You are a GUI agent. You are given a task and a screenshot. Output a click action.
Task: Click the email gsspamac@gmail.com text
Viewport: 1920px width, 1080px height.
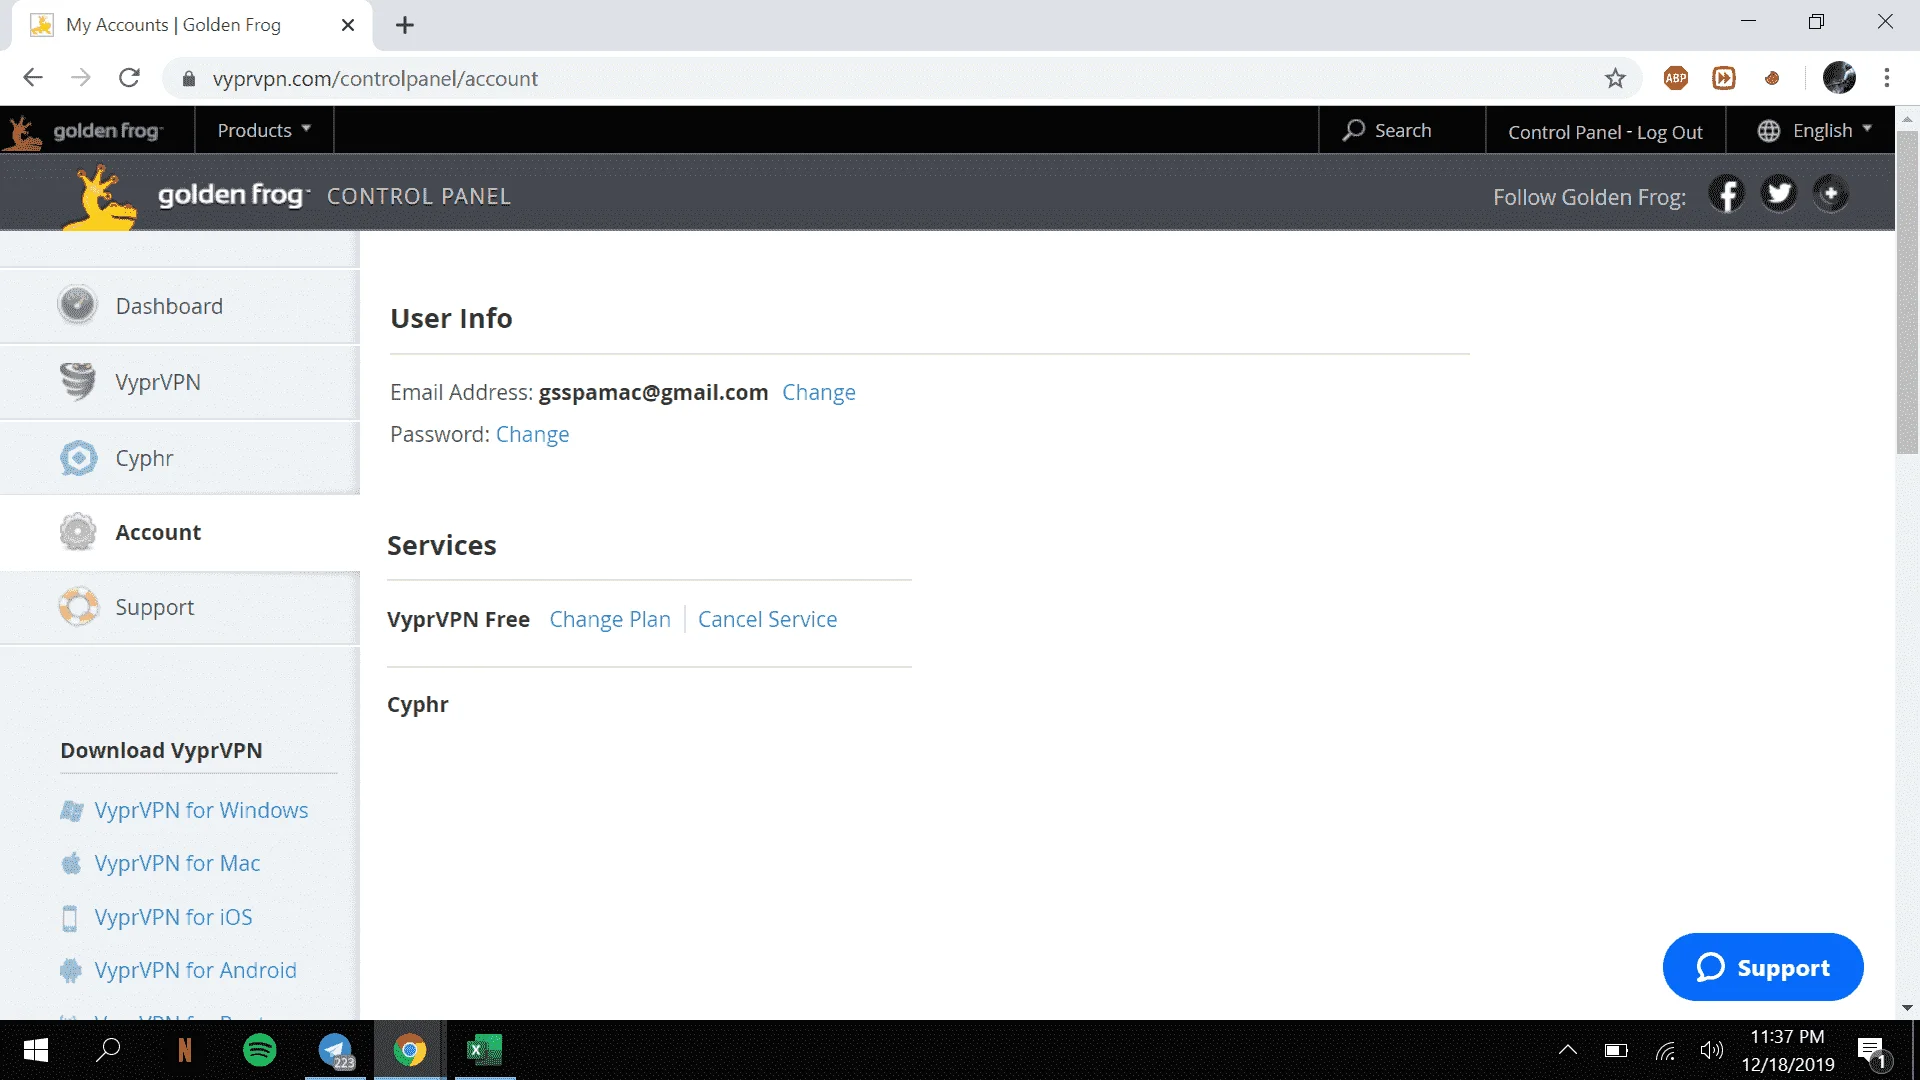pyautogui.click(x=653, y=392)
